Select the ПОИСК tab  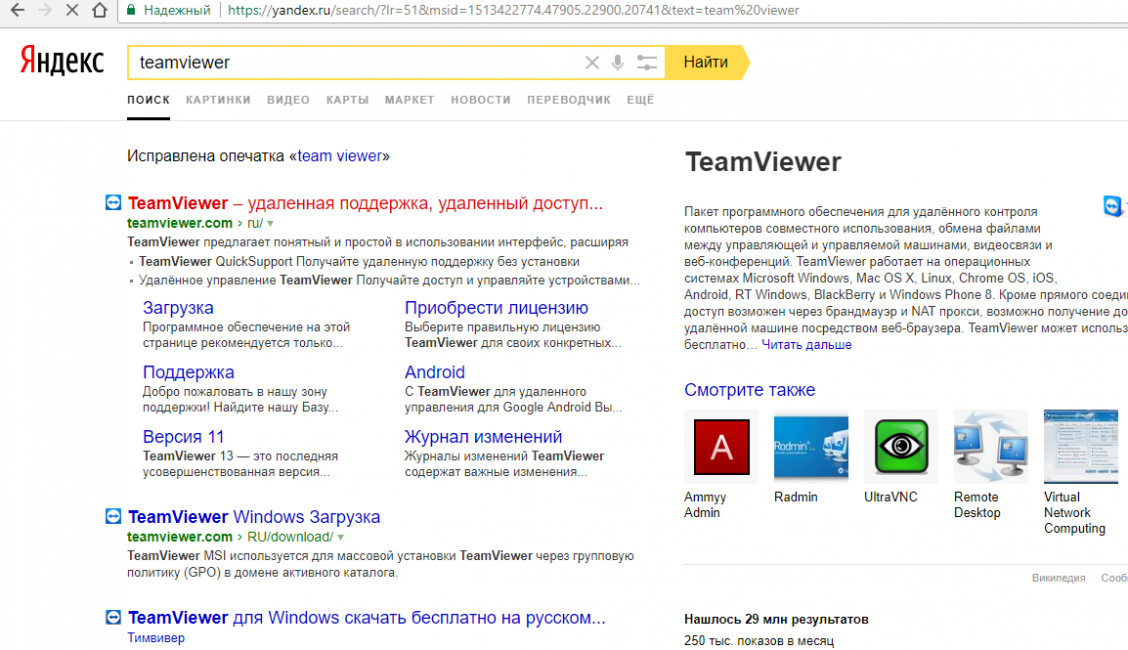click(x=149, y=100)
